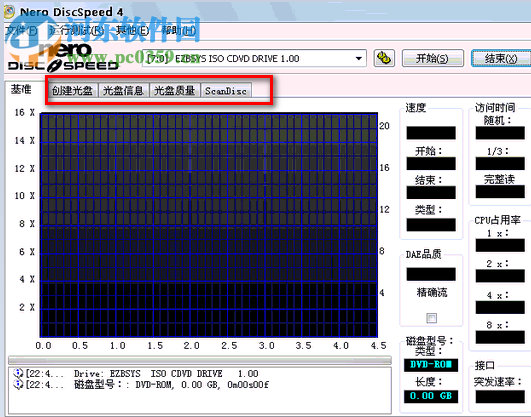
Task: Open the 帮助(H) menu
Action: (x=178, y=31)
